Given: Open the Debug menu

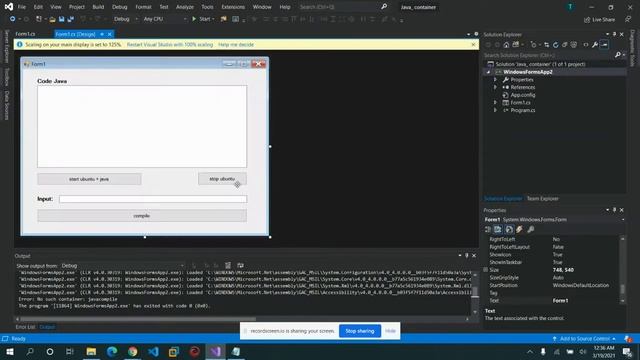Looking at the screenshot, I should pos(120,7).
